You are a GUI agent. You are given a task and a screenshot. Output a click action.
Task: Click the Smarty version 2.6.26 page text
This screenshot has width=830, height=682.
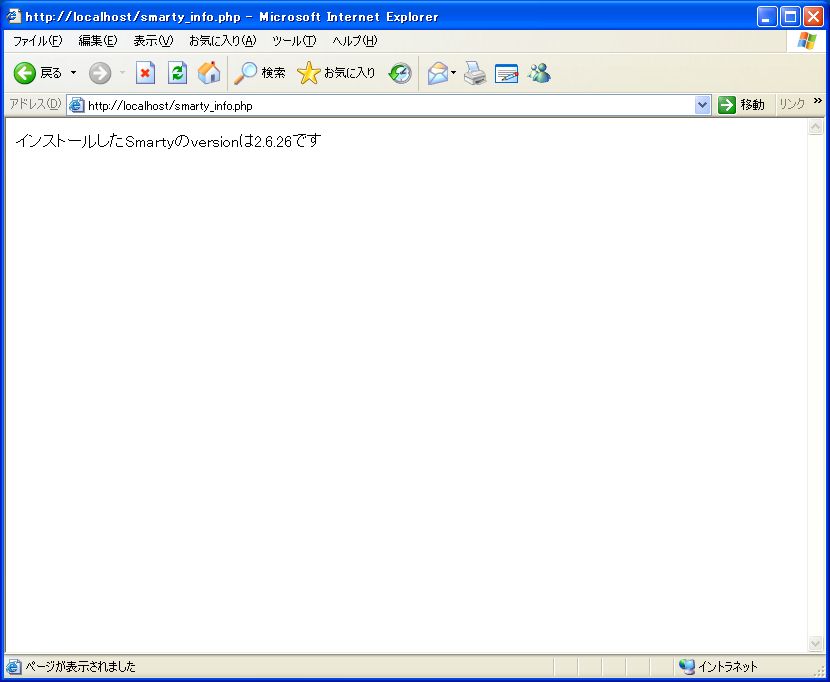[168, 141]
